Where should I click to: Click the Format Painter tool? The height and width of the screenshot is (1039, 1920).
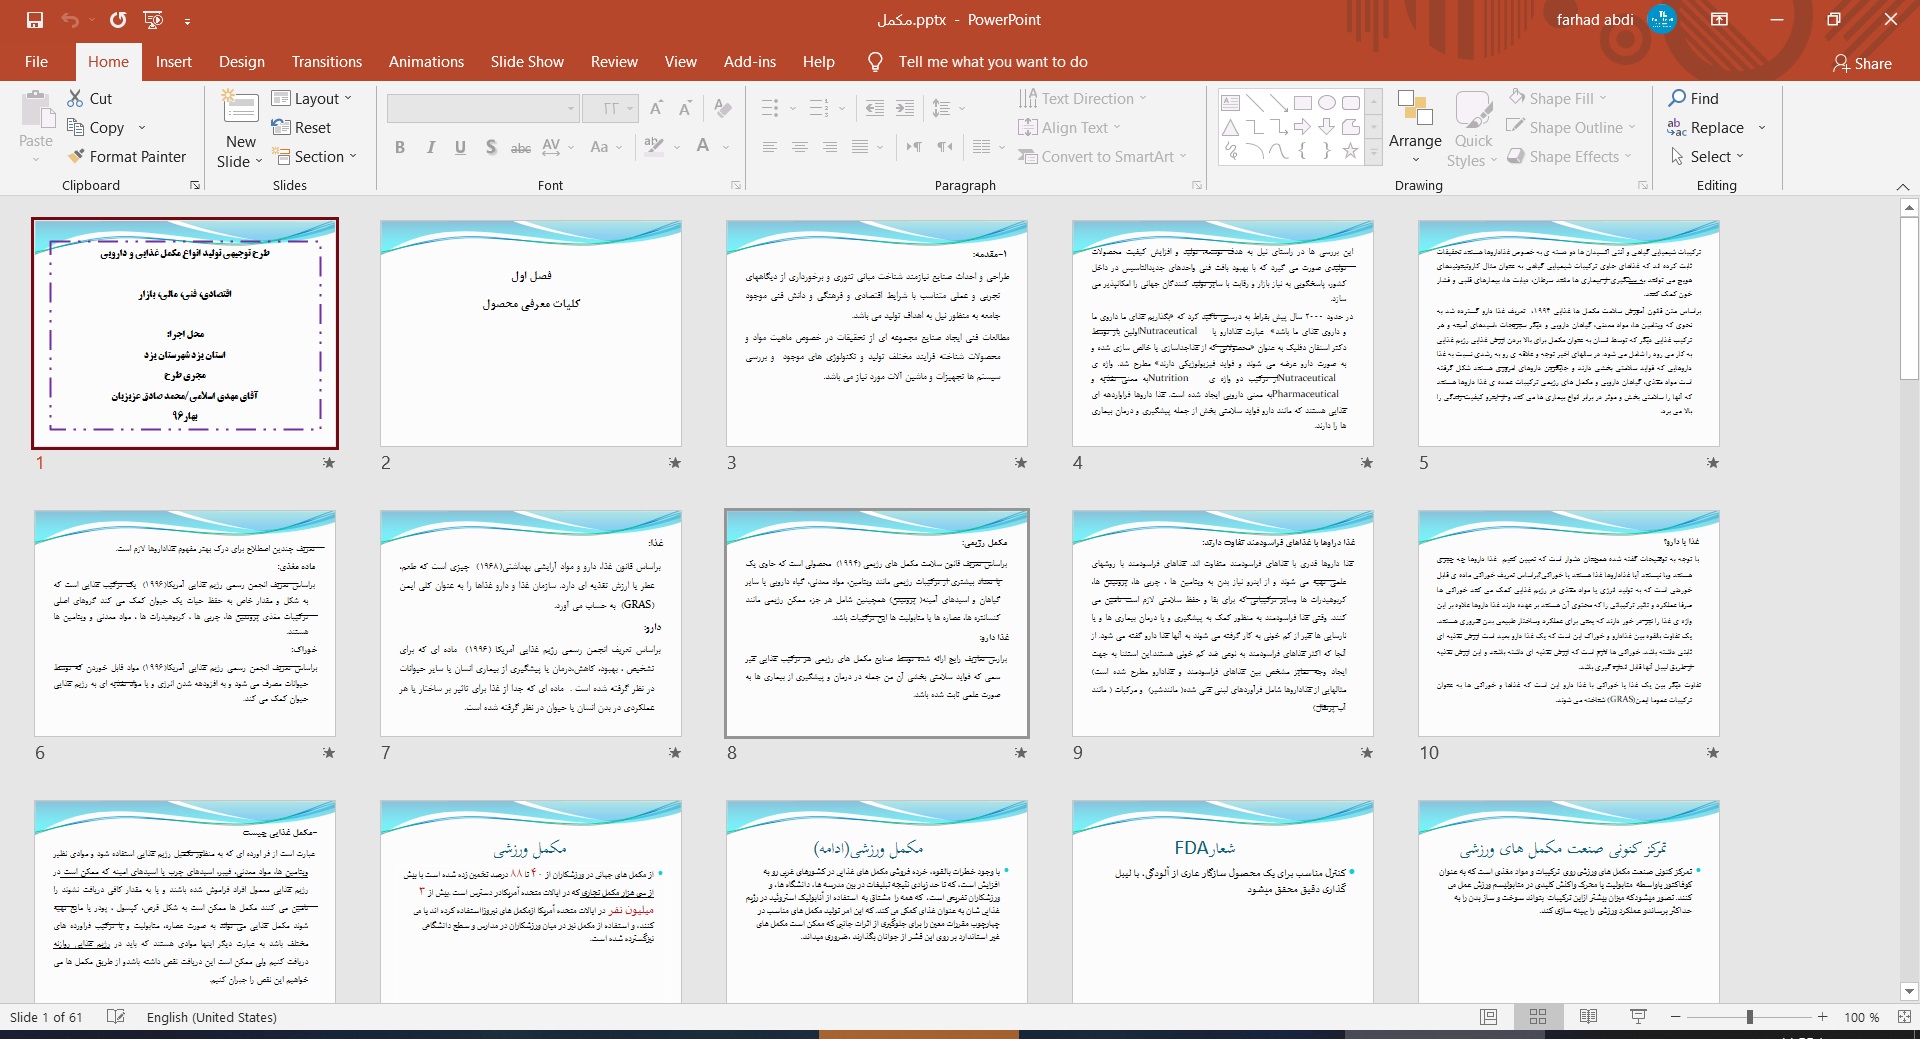click(x=127, y=157)
